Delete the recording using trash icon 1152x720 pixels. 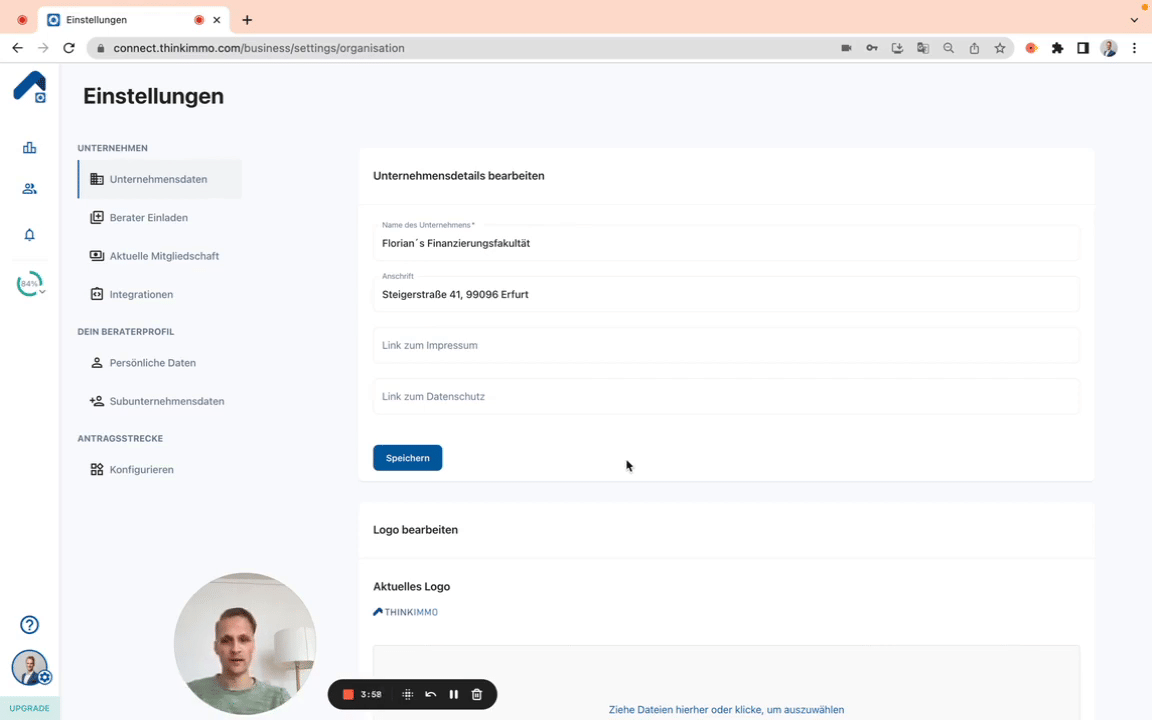pyautogui.click(x=477, y=695)
